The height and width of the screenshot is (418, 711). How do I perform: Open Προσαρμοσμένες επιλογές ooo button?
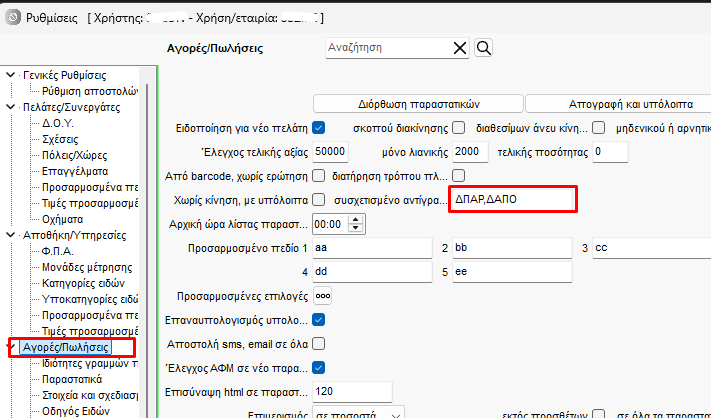tap(323, 296)
